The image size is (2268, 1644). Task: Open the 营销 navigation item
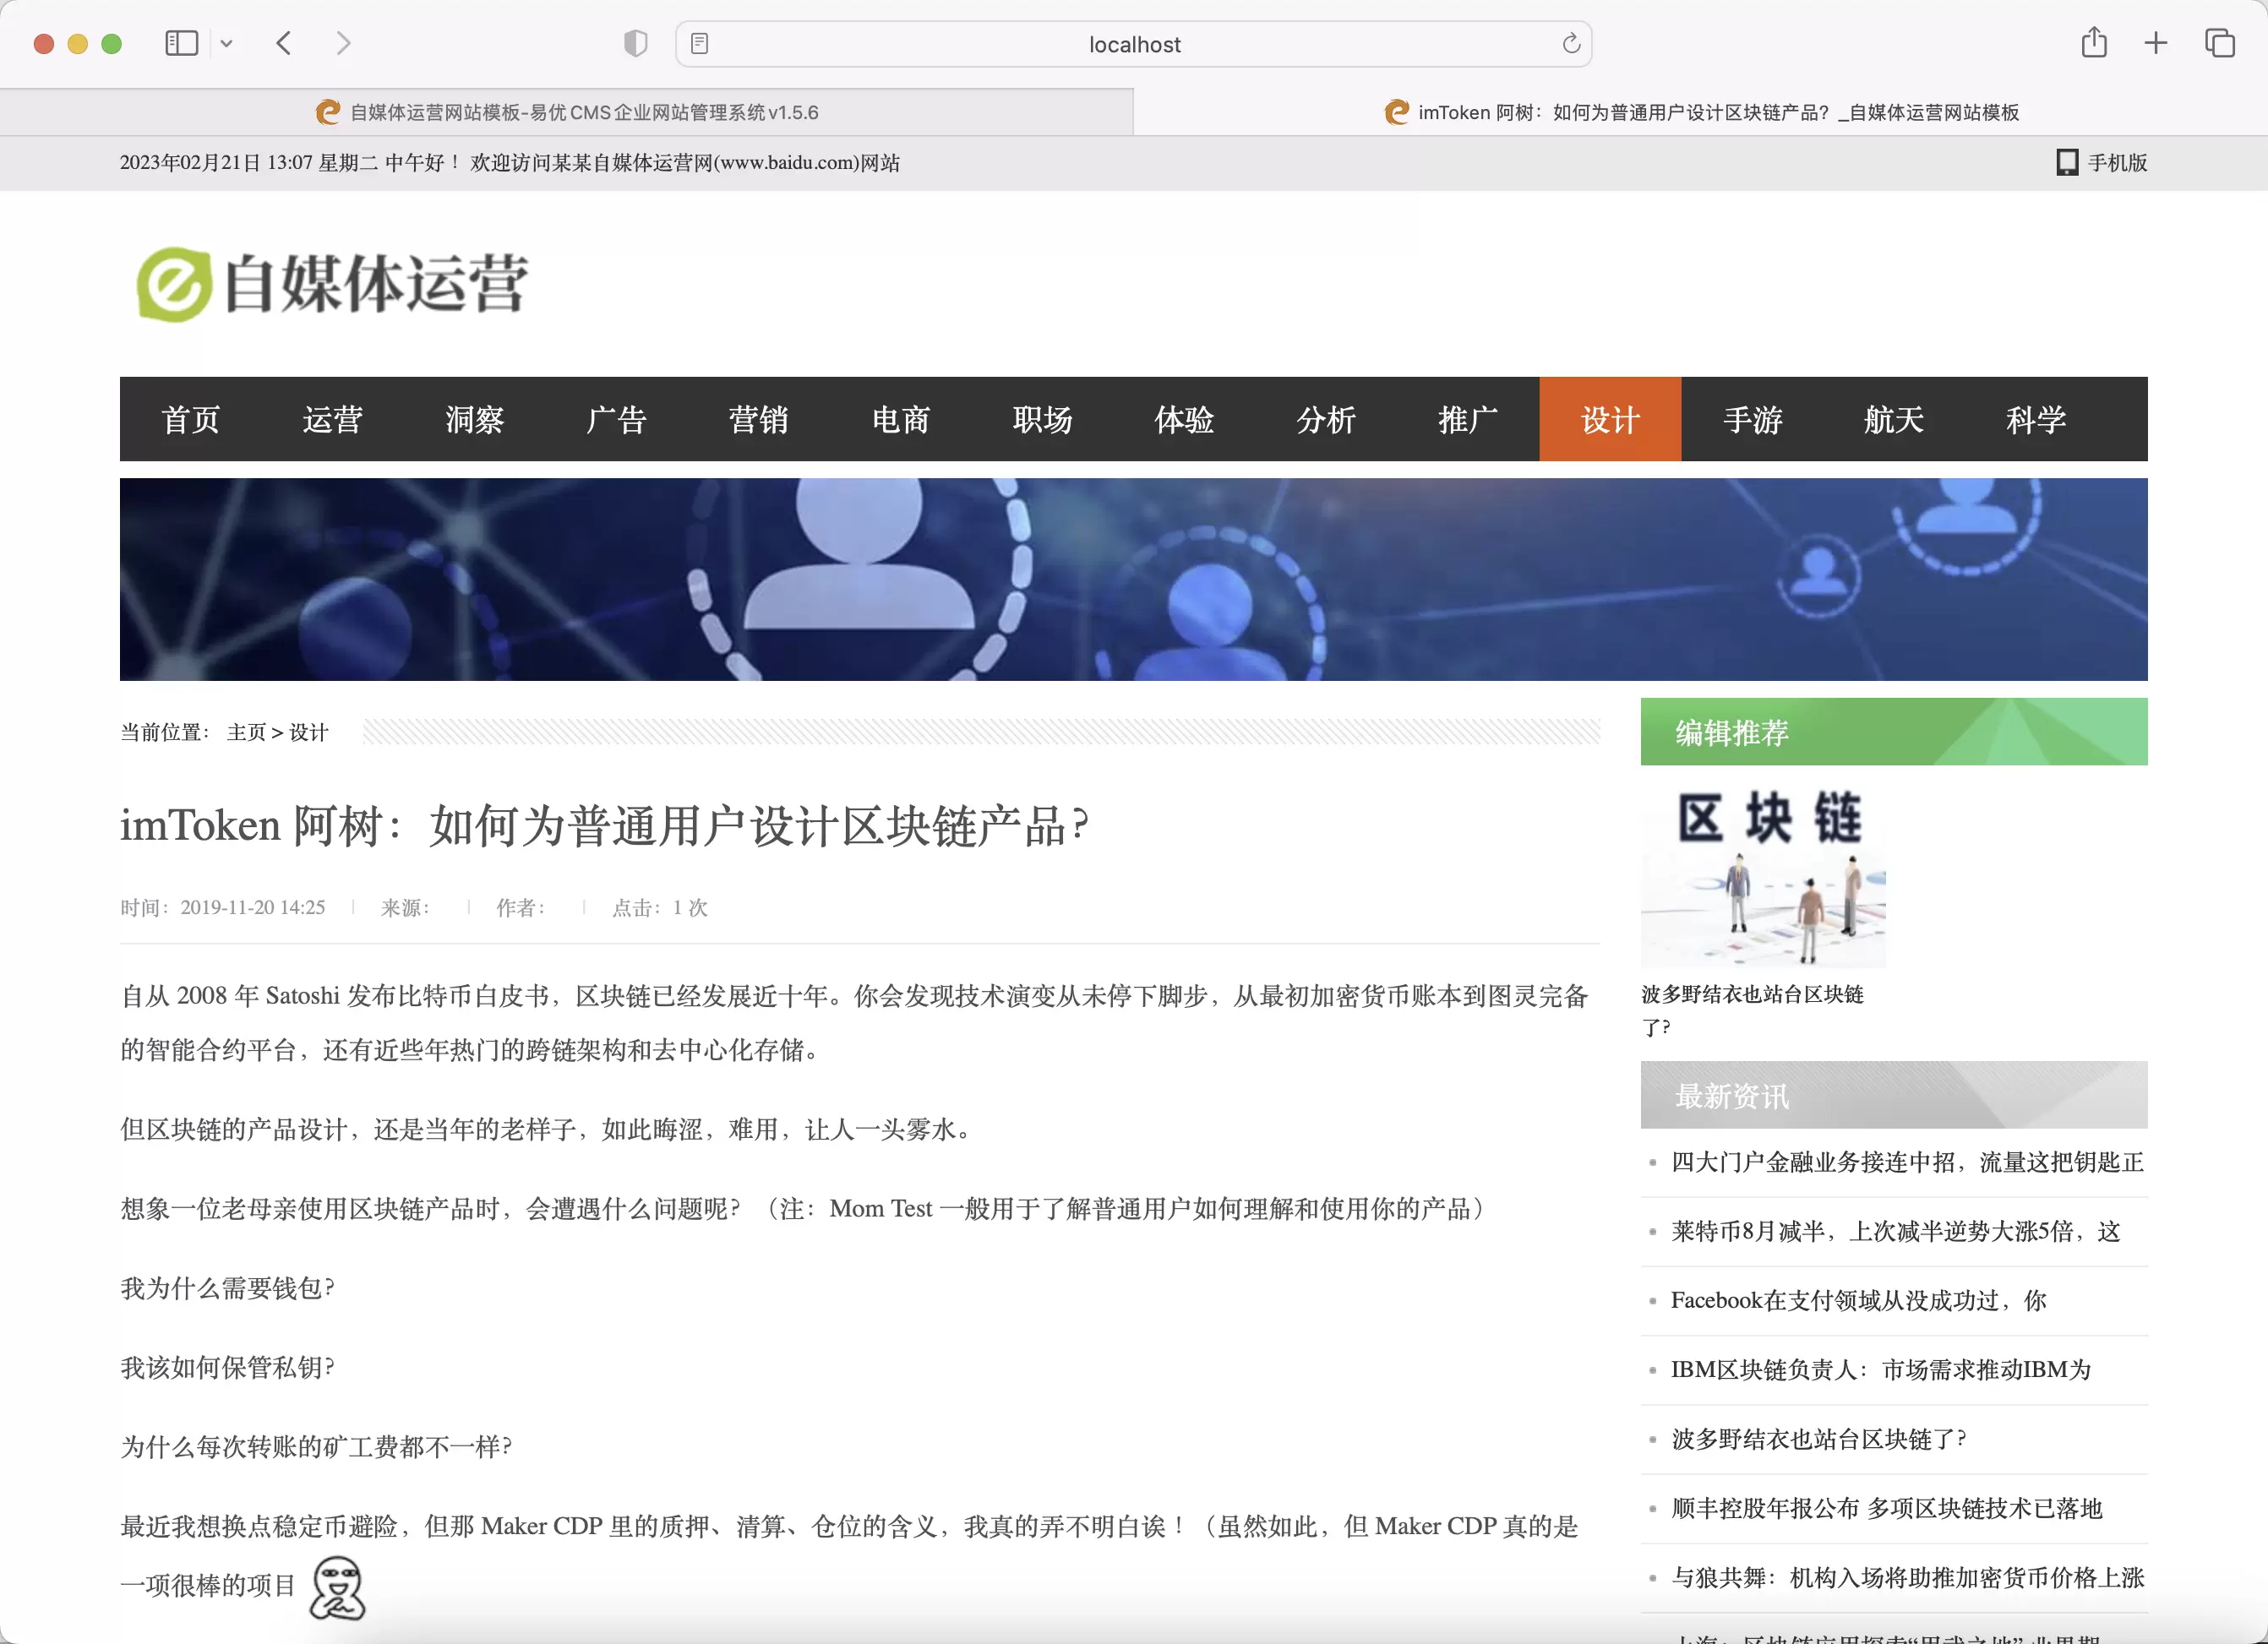coord(759,419)
